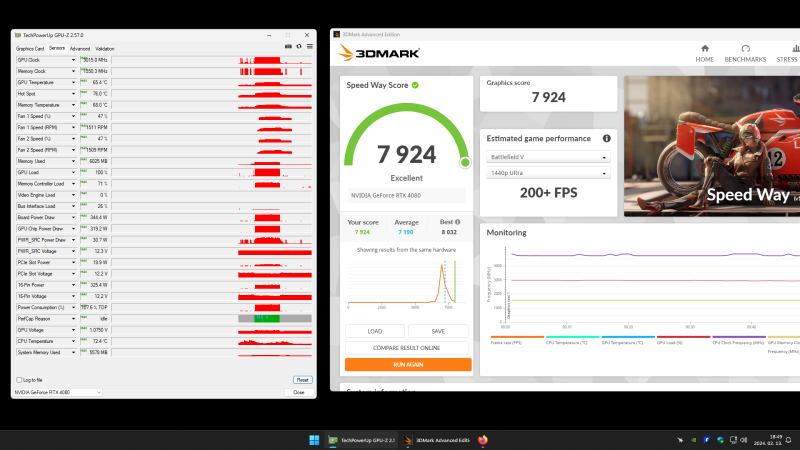Open the notification bell in system tray
Screen dimensions: 800x450
788,440
